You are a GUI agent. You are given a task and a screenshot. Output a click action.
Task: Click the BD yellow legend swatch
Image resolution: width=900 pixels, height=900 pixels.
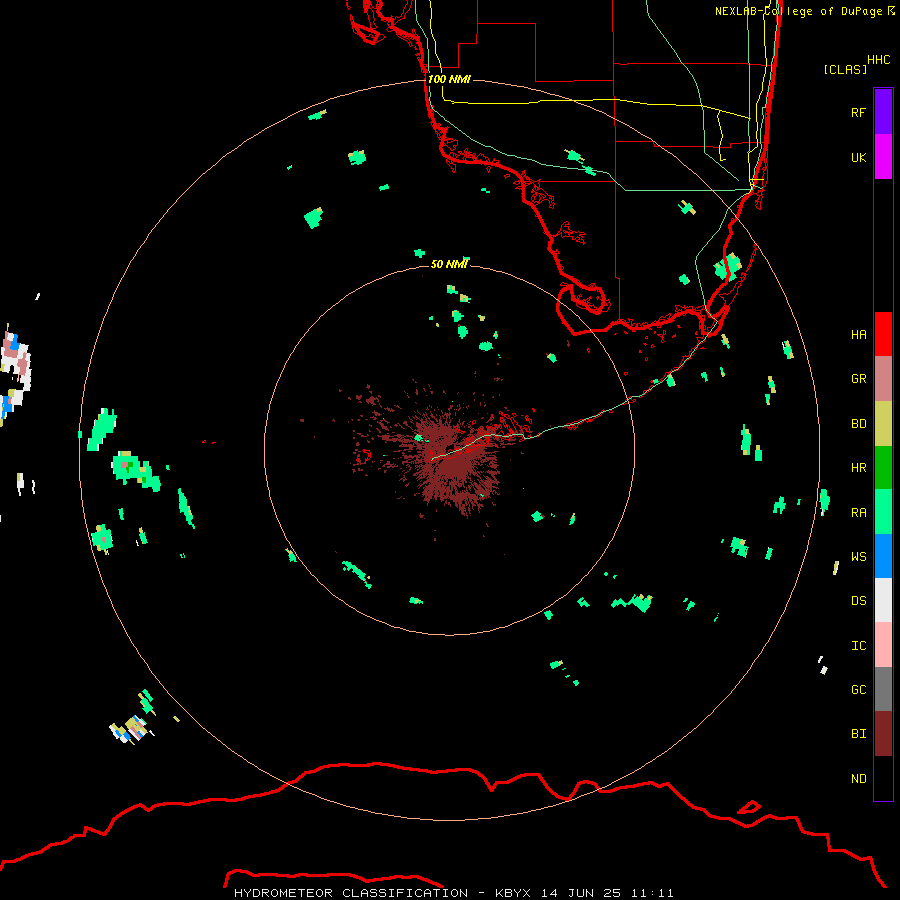(883, 423)
